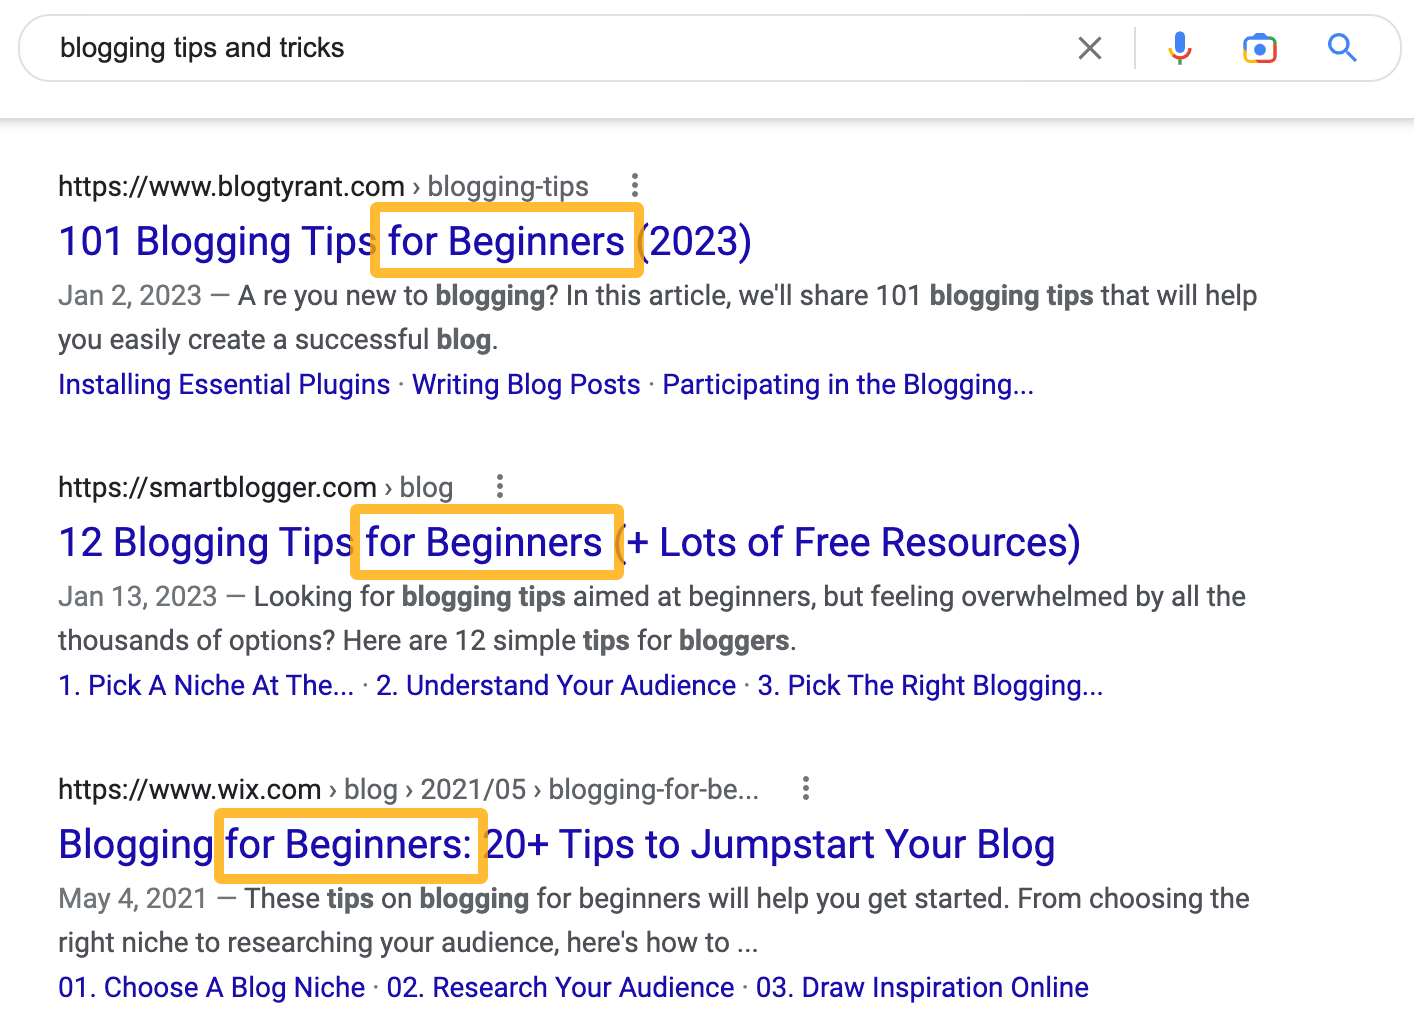This screenshot has width=1414, height=1020.
Task: Click inside the search input field
Action: [400, 47]
